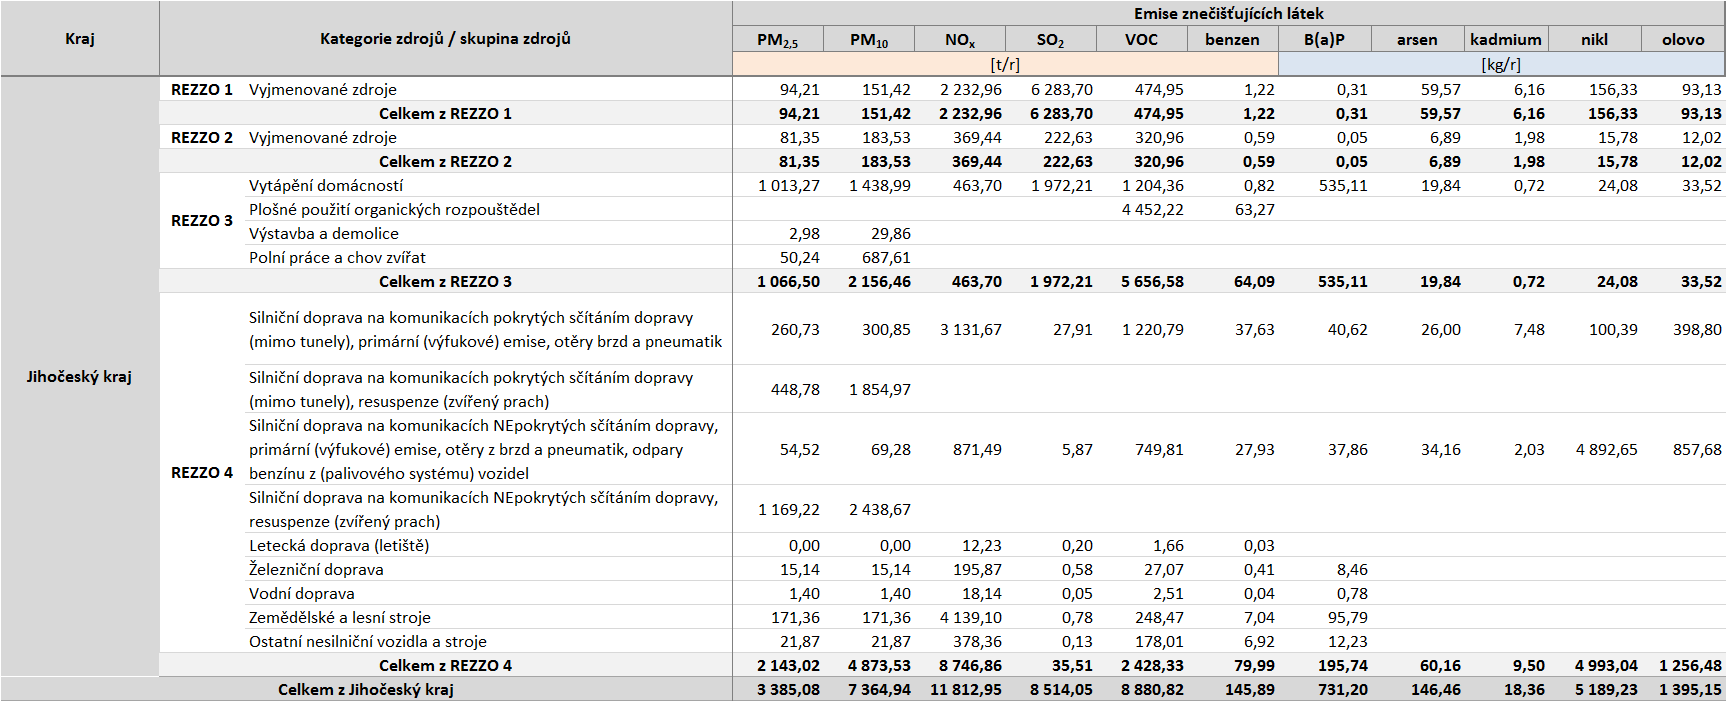Select the NOx column header

pyautogui.click(x=960, y=40)
